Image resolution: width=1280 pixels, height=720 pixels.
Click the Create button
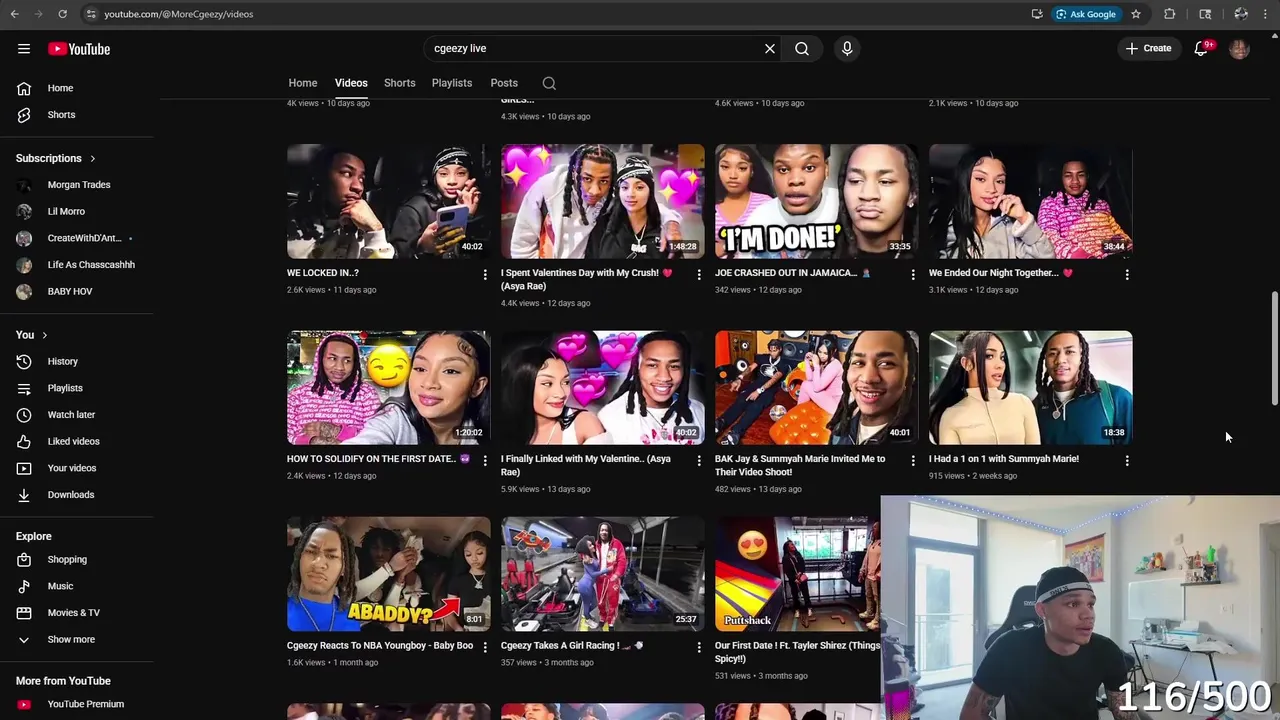point(1148,48)
